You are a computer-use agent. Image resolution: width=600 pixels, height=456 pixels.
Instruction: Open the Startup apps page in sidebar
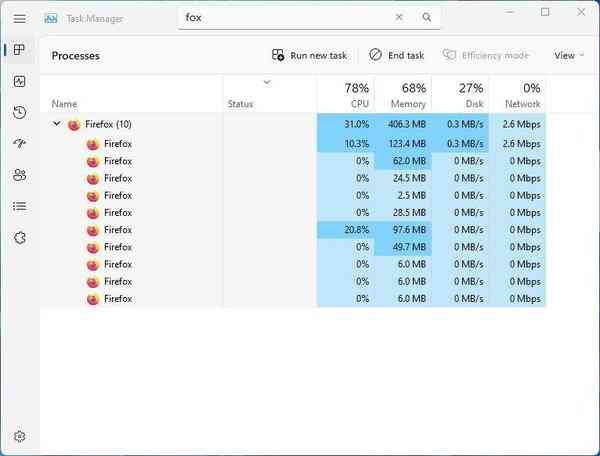pos(20,143)
